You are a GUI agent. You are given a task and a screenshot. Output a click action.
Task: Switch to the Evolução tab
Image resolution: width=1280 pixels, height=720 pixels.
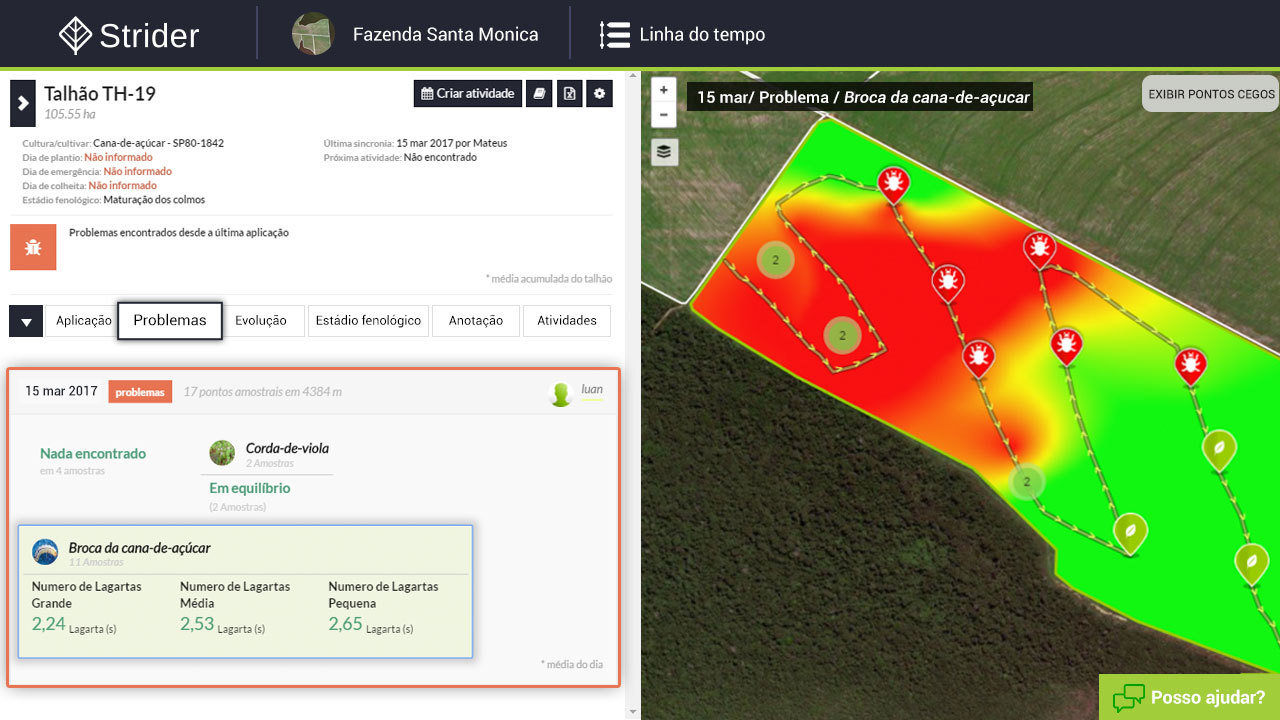[x=261, y=321]
